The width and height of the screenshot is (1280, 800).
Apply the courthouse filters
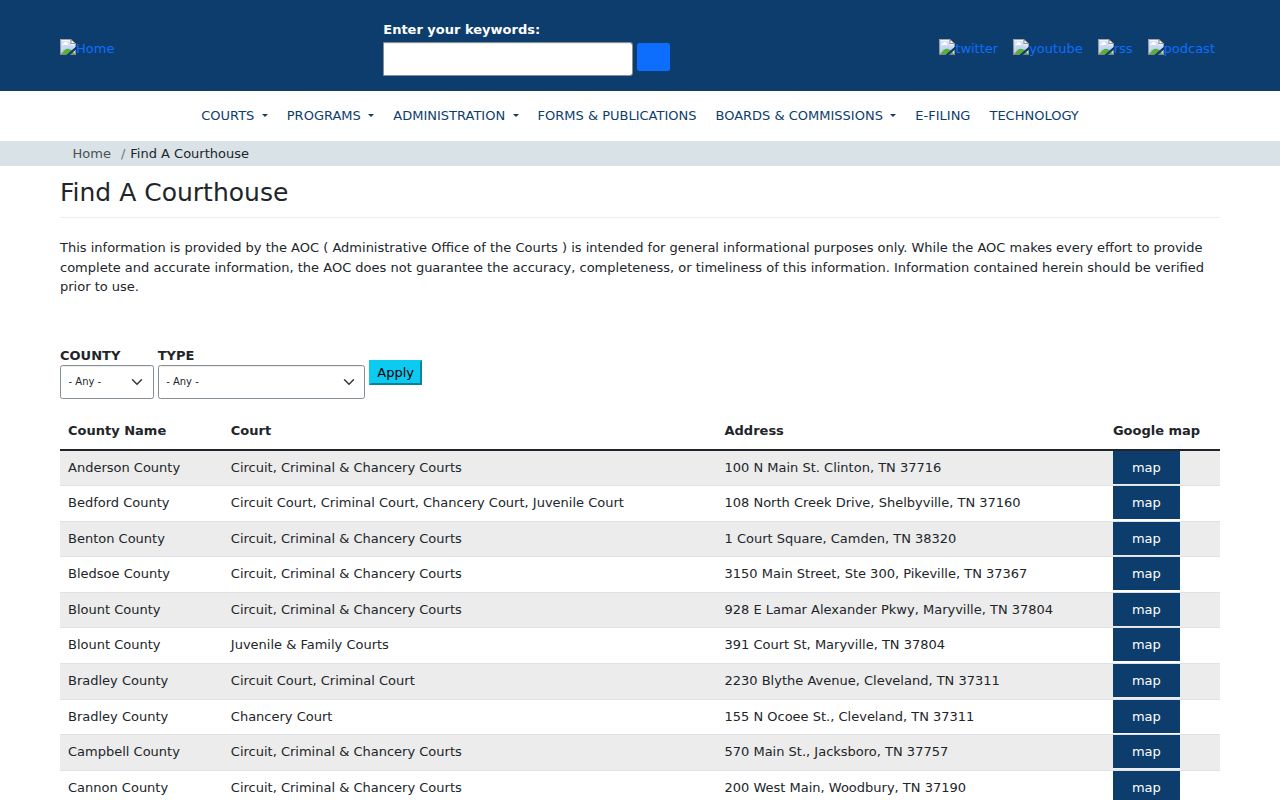pyautogui.click(x=395, y=372)
